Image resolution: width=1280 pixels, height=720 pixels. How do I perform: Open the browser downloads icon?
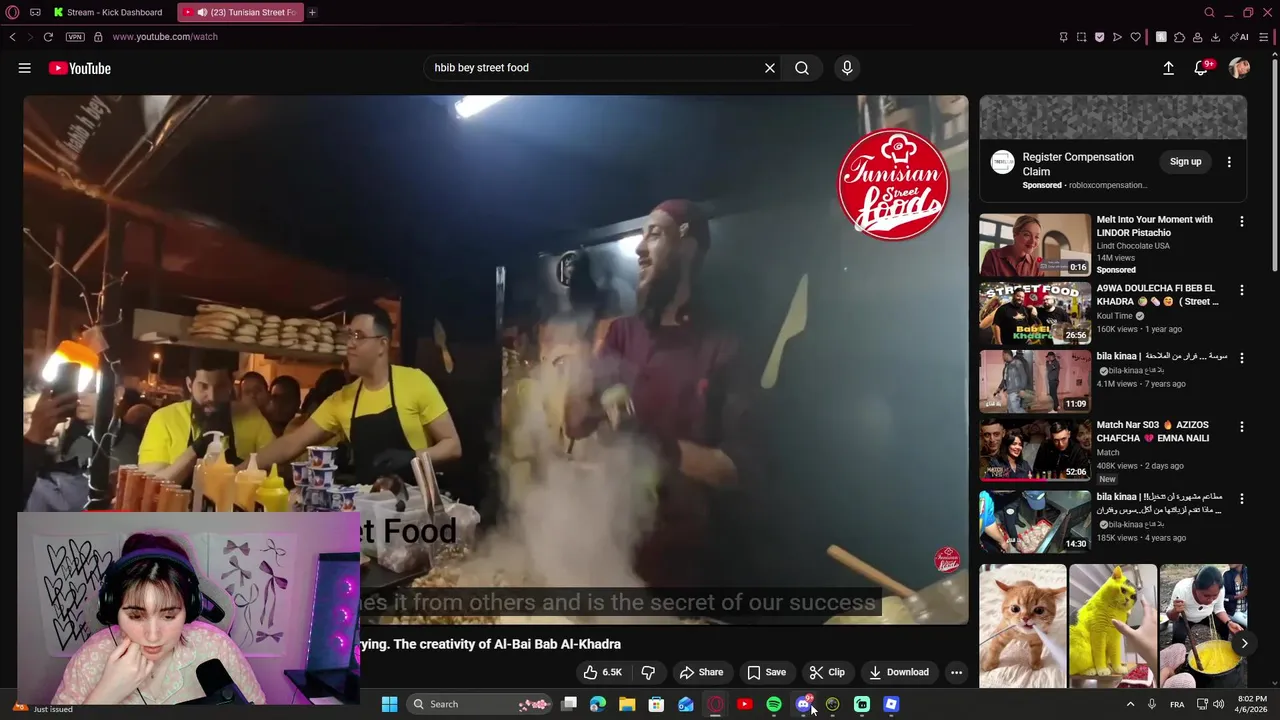click(1215, 37)
